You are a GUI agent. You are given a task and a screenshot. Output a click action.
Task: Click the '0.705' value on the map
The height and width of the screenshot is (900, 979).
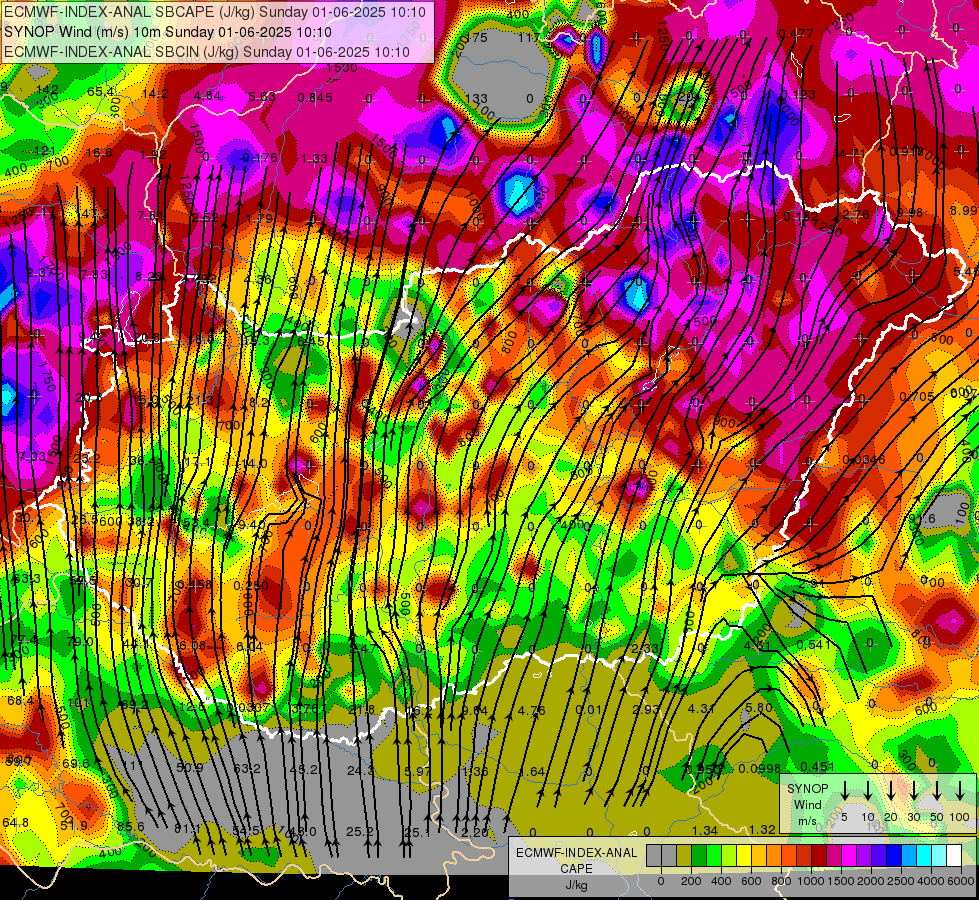917,397
